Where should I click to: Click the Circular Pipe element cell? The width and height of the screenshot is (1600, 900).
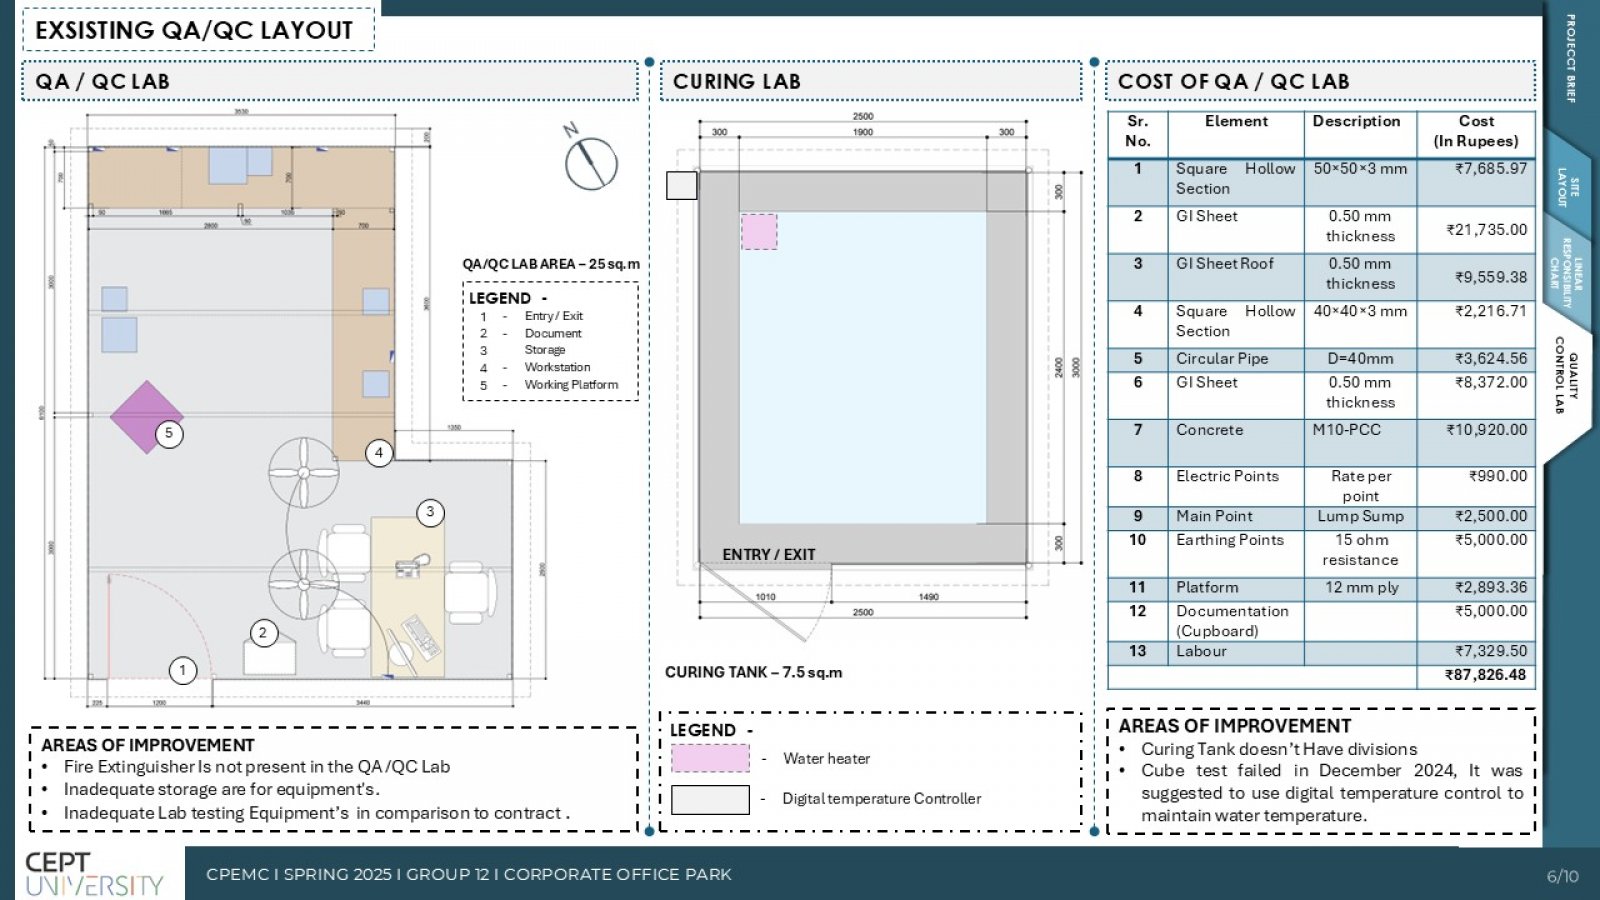(1236, 359)
